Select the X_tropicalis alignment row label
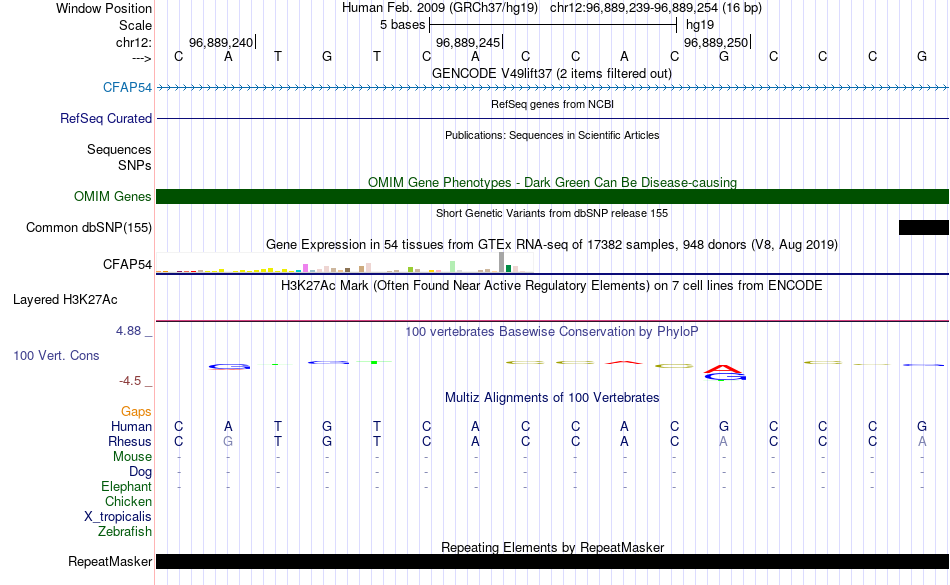Image resolution: width=950 pixels, height=585 pixels. pyautogui.click(x=118, y=517)
